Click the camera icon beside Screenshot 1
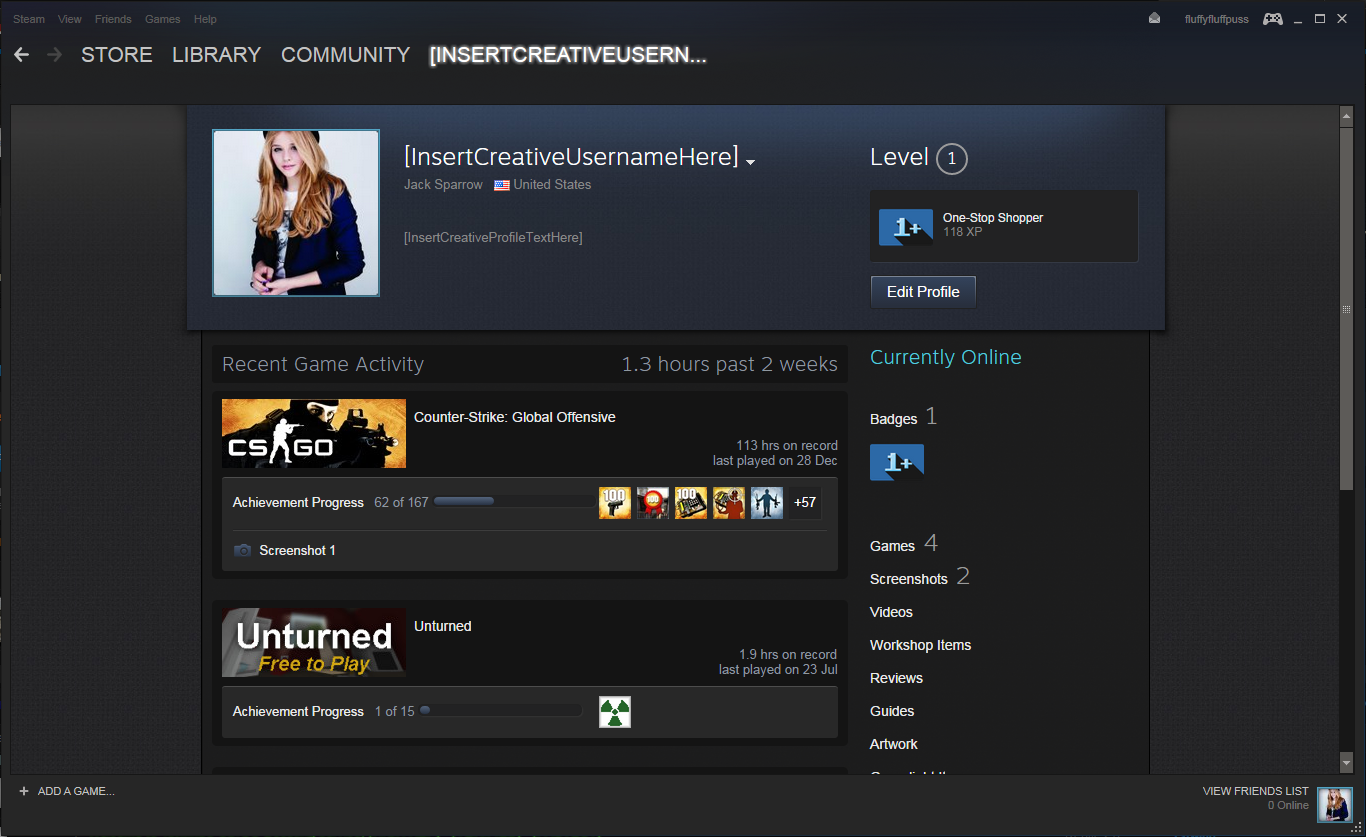The width and height of the screenshot is (1366, 837). (243, 550)
